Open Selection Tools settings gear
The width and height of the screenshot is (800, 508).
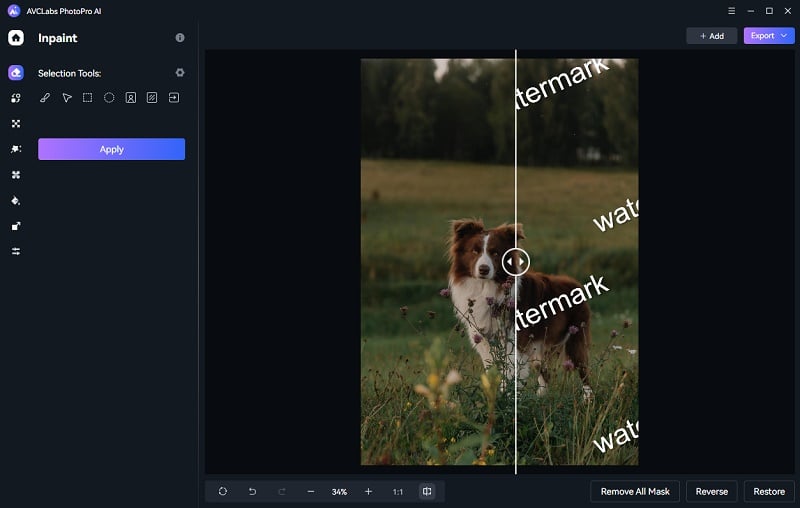180,72
